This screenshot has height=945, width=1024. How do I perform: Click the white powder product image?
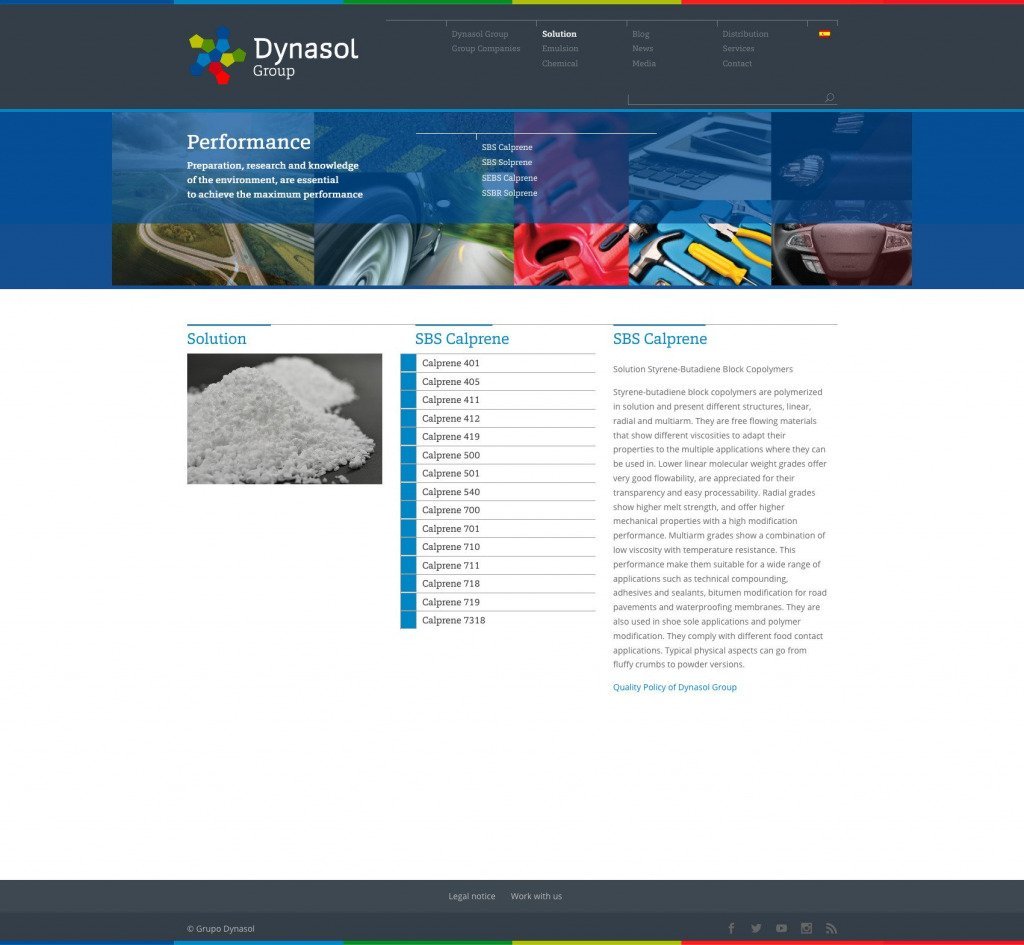pyautogui.click(x=284, y=419)
